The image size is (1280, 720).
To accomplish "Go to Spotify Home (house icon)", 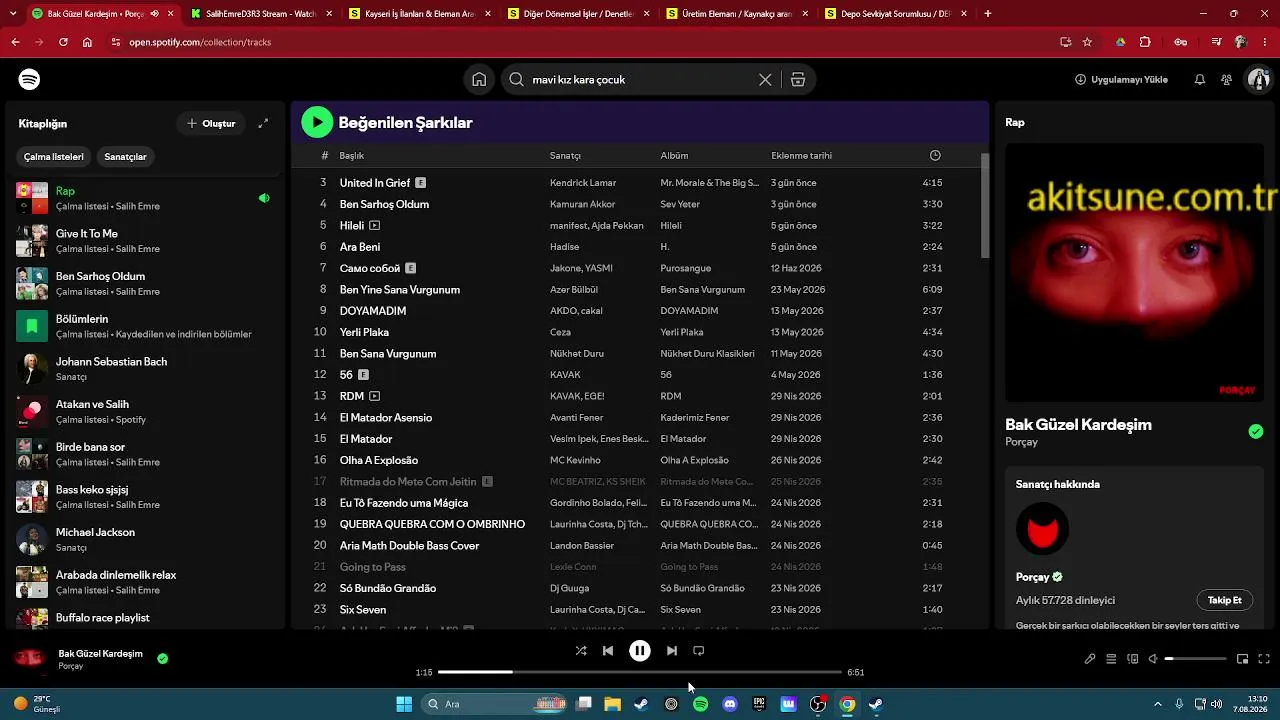I will pos(479,80).
